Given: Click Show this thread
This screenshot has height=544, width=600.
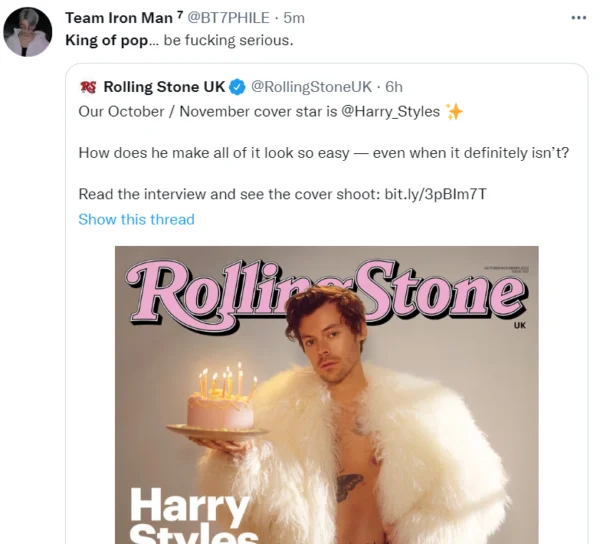Looking at the screenshot, I should pos(136,219).
